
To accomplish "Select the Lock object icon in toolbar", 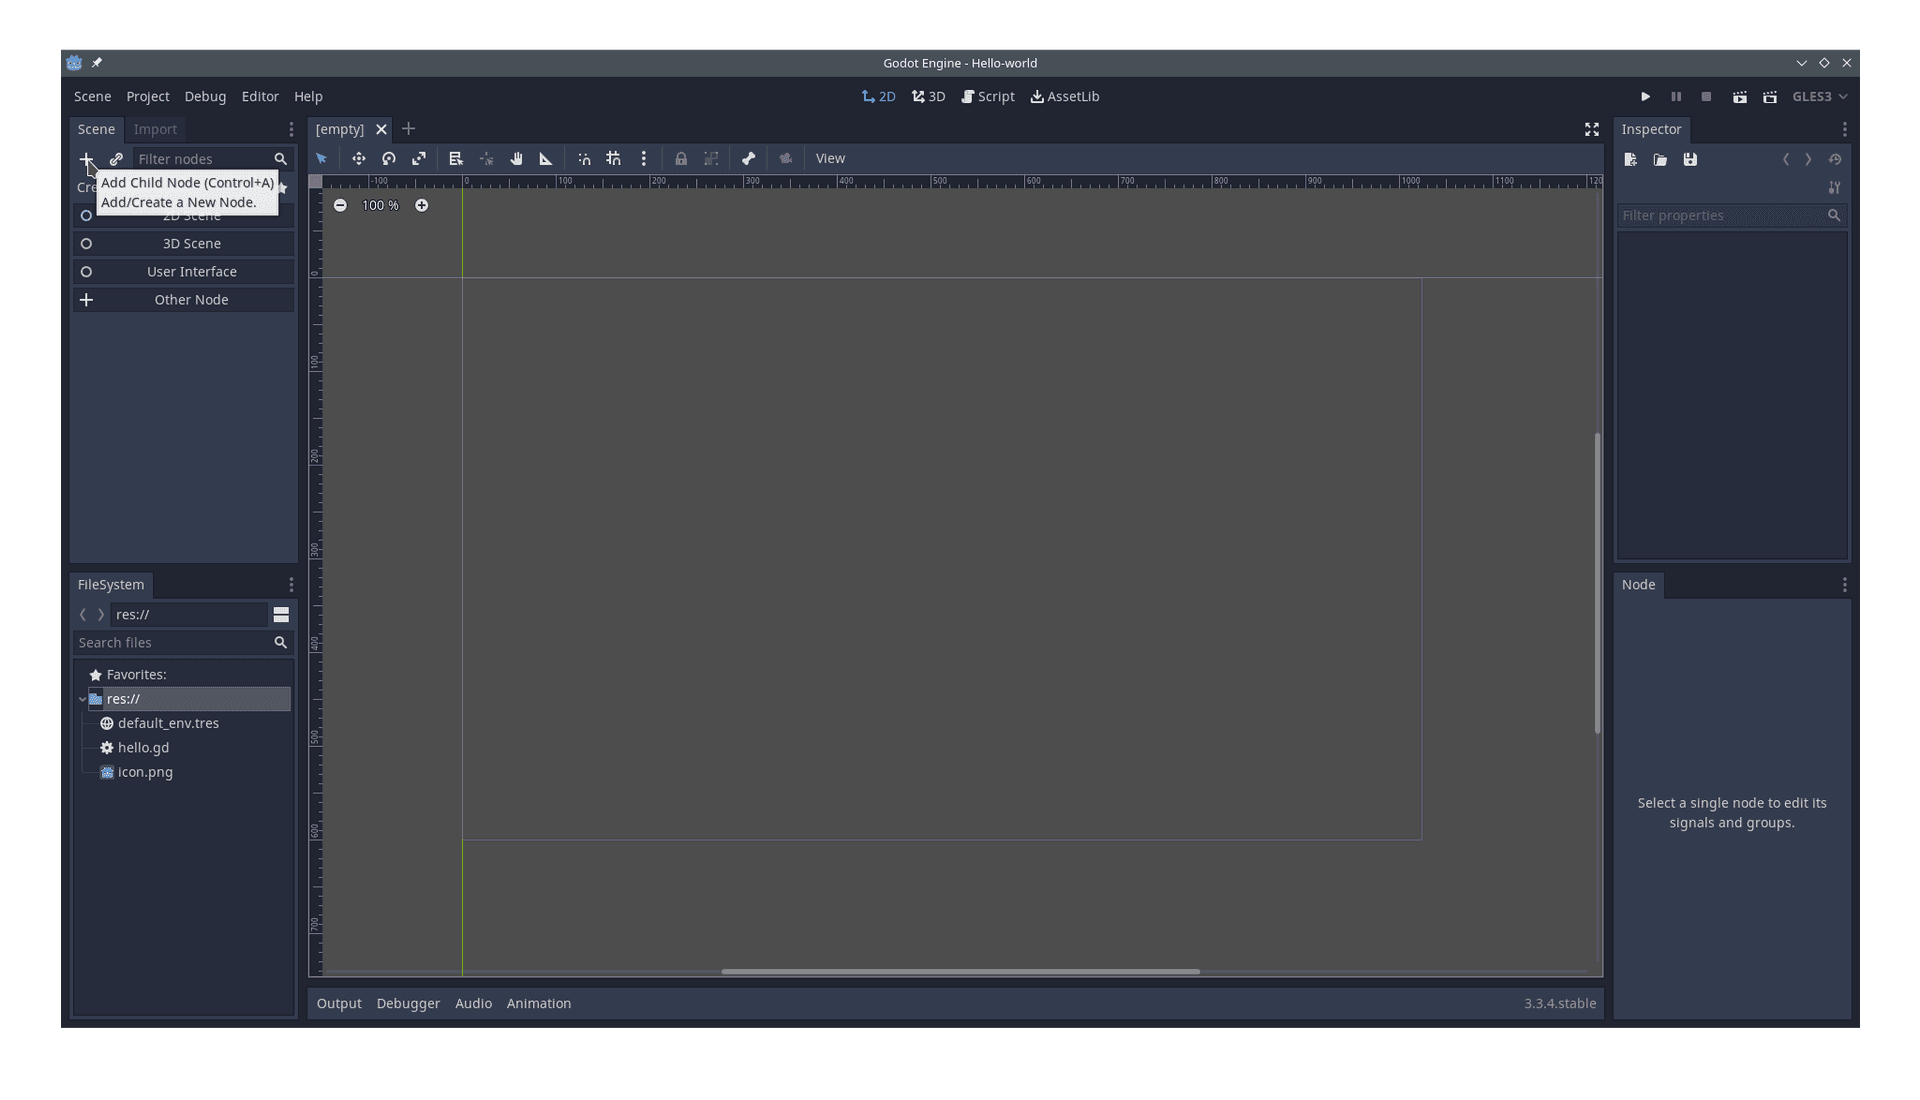I will tap(680, 158).
